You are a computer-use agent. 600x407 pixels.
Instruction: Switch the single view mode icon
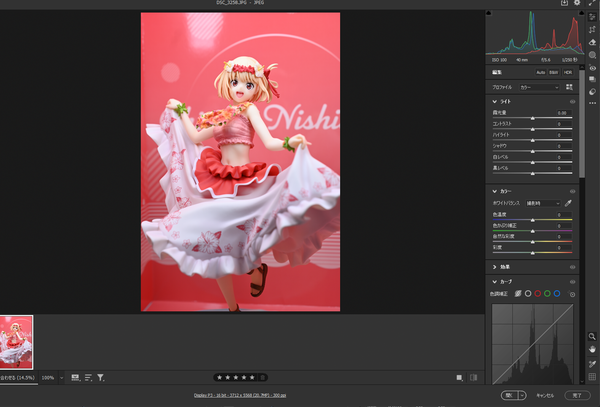tap(460, 378)
